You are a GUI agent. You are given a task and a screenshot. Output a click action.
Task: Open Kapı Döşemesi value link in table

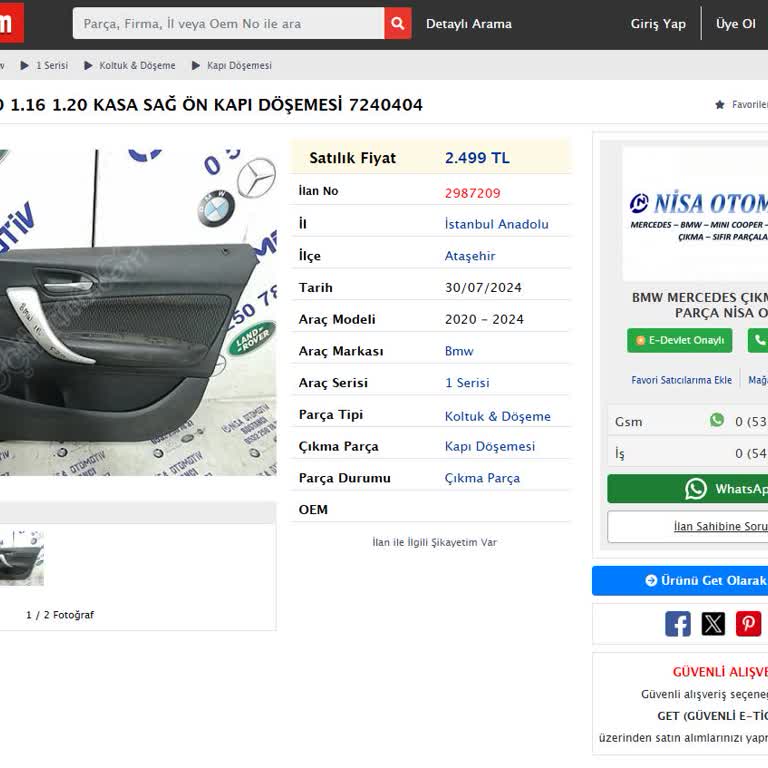(490, 447)
